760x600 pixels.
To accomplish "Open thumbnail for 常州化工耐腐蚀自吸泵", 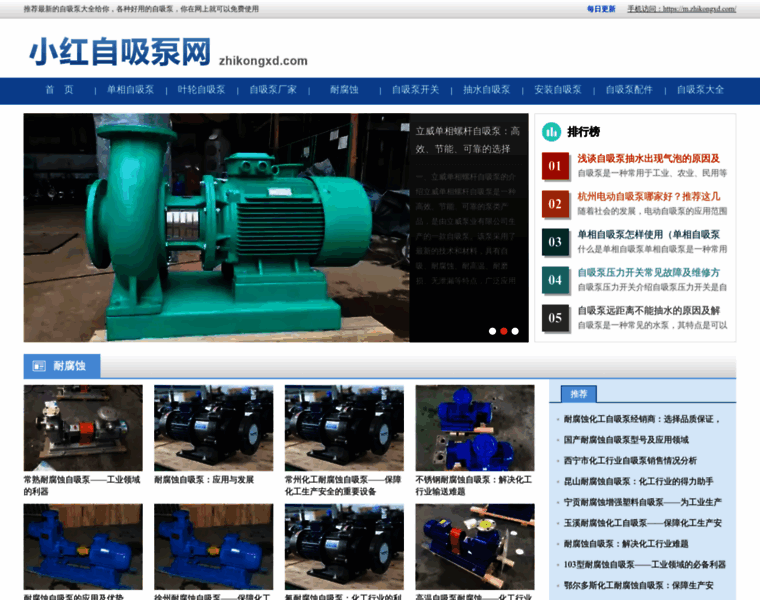I will point(344,428).
